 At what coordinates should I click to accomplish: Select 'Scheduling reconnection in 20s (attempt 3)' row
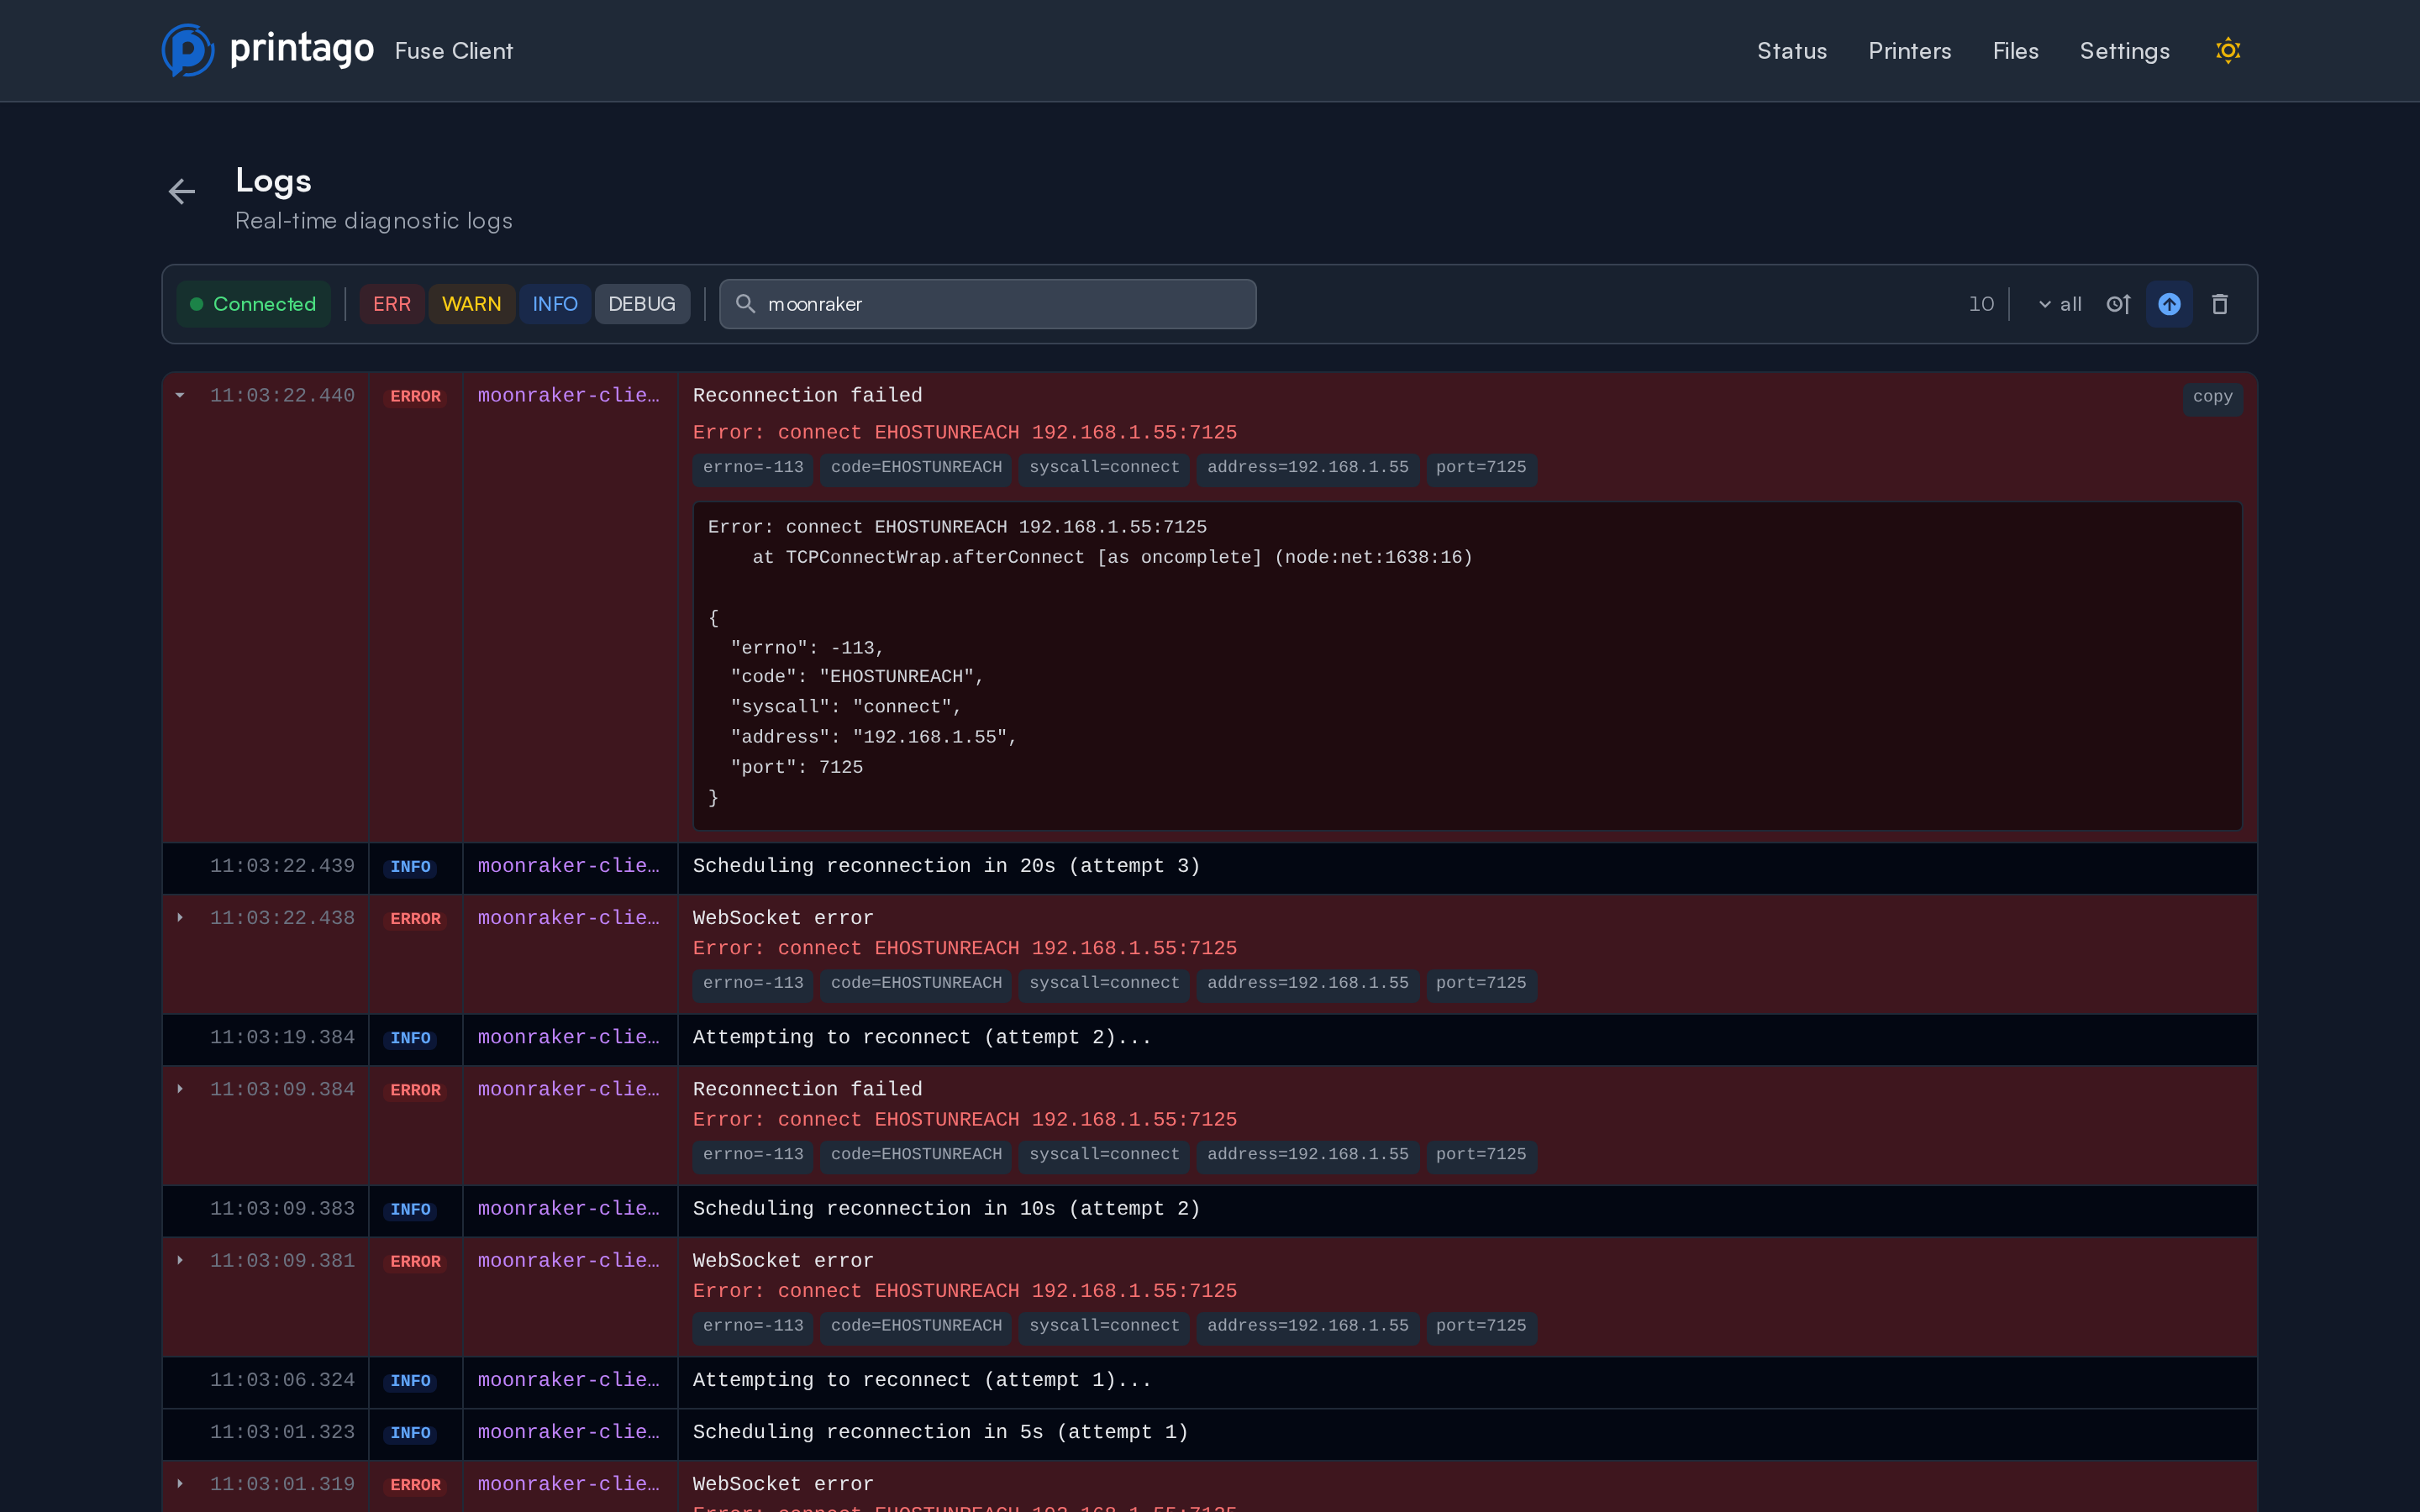(1209, 867)
